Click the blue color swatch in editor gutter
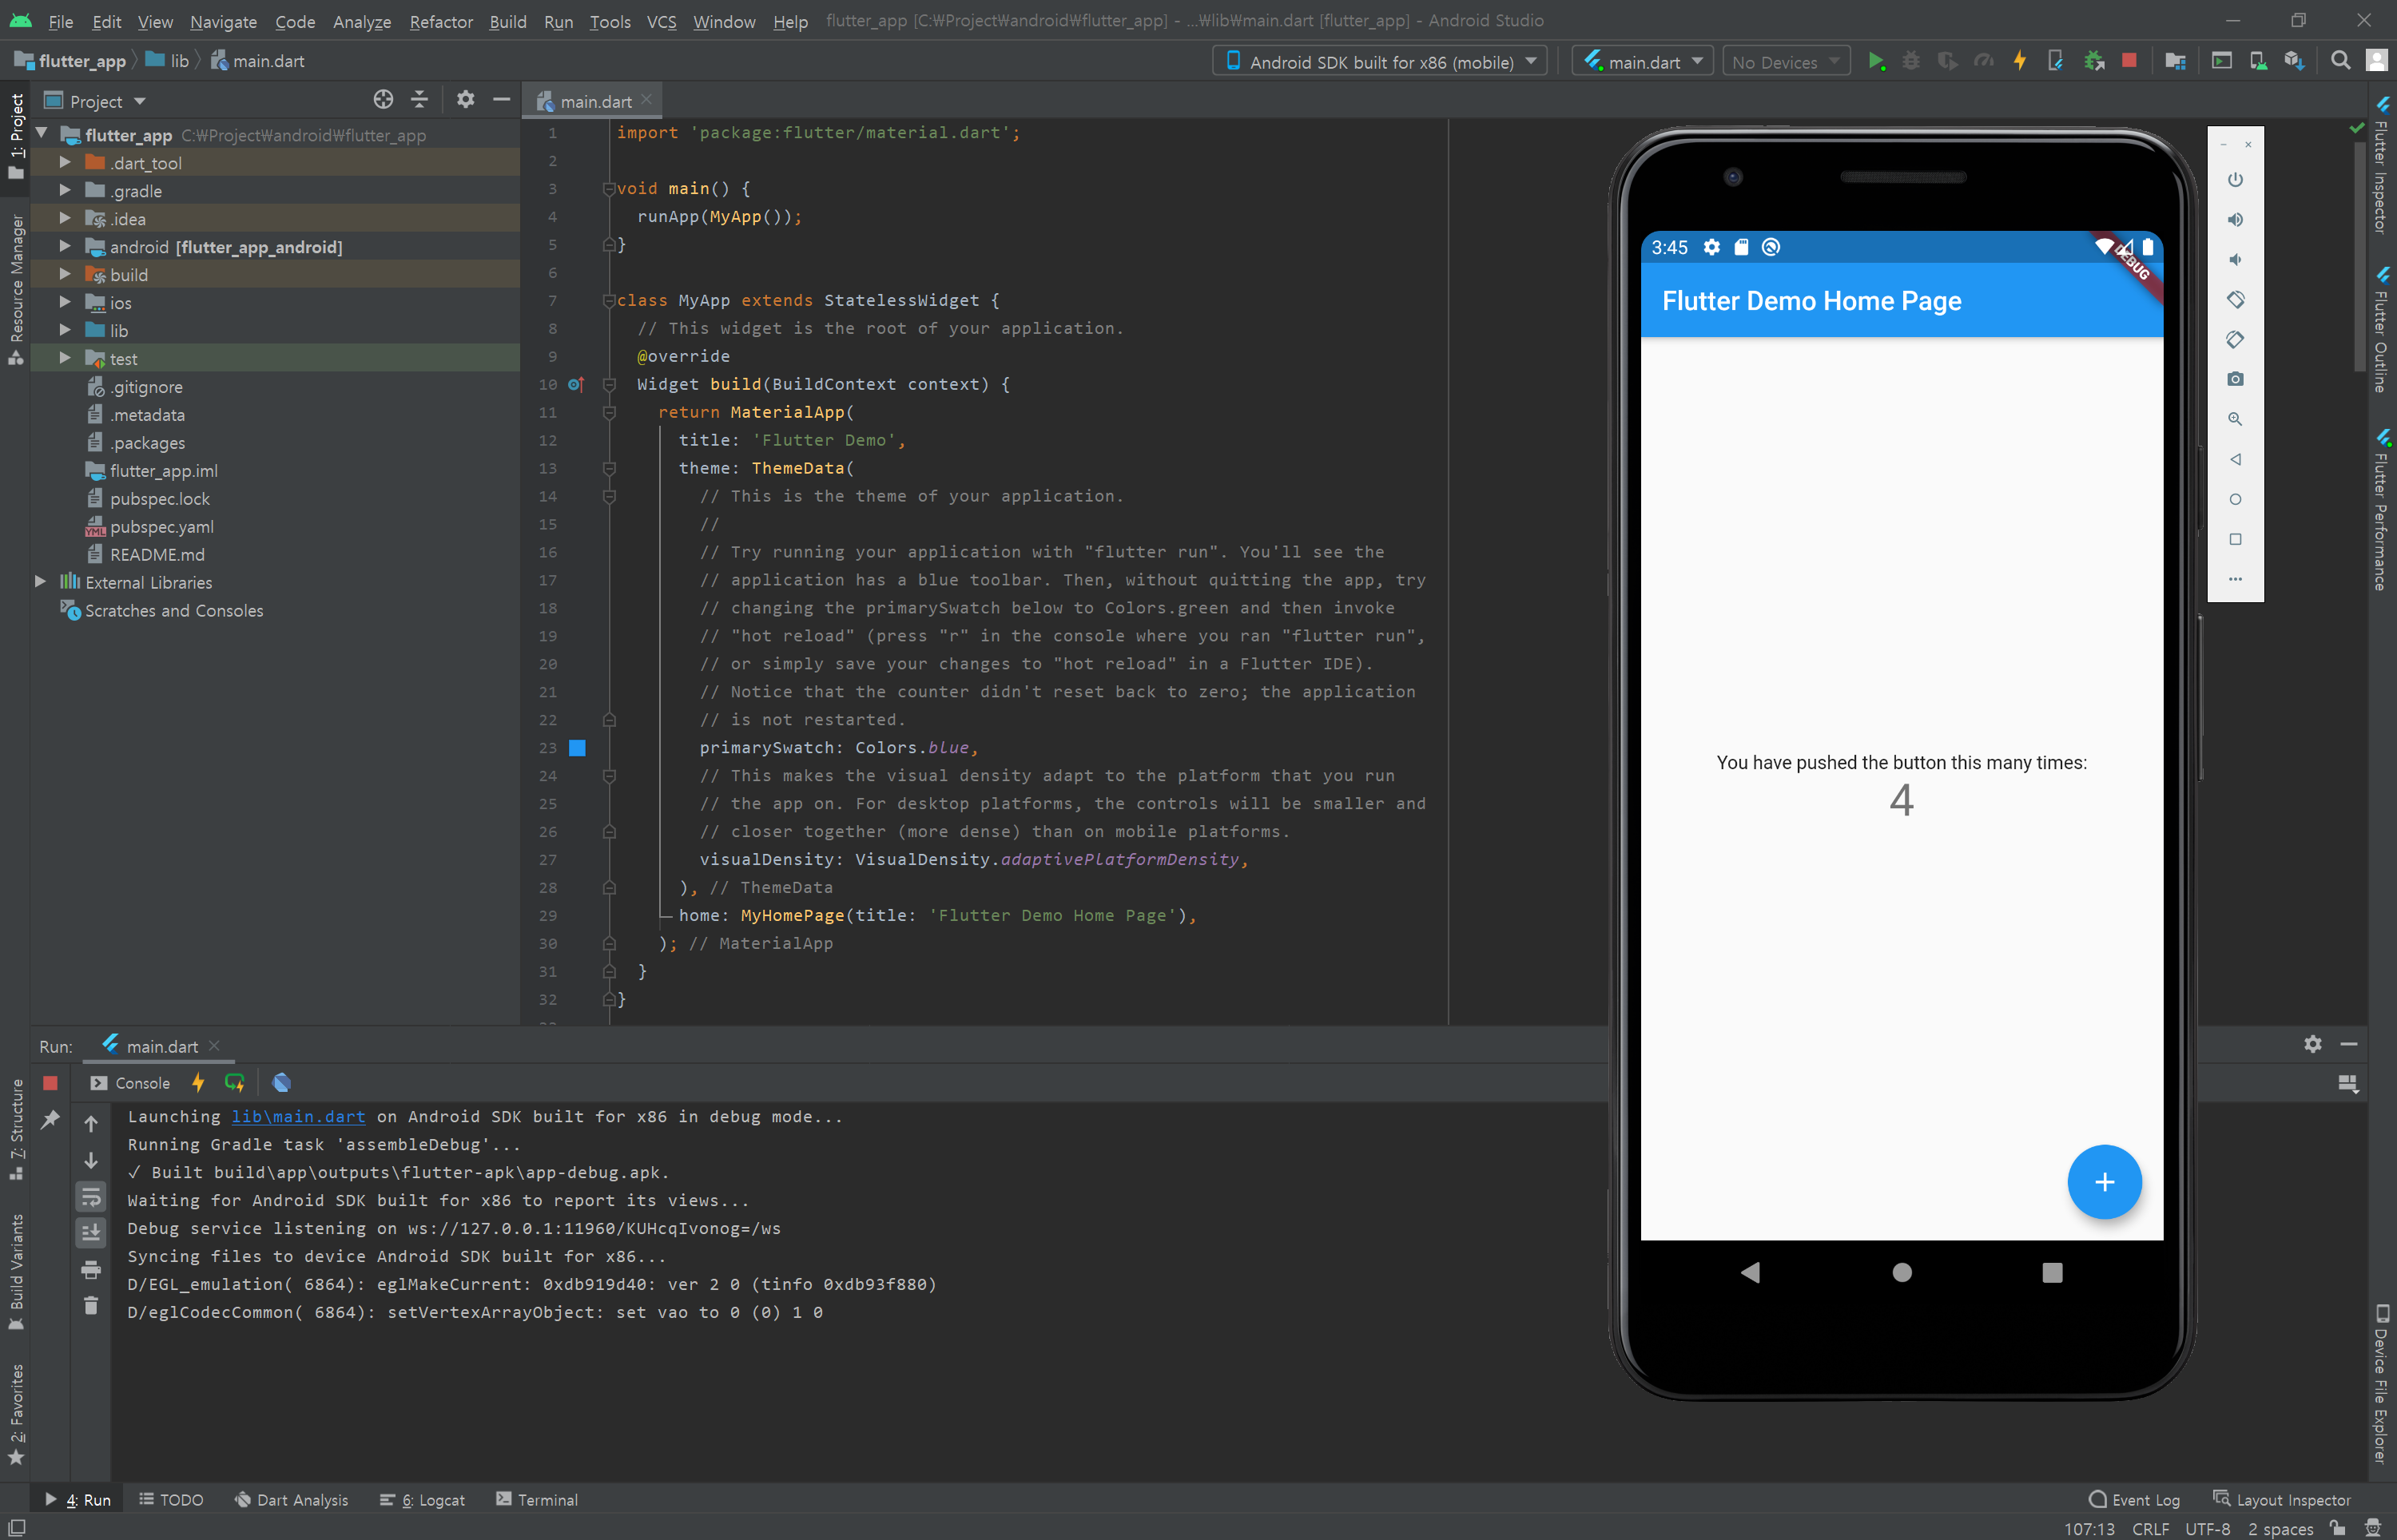The height and width of the screenshot is (1540, 2397). pyautogui.click(x=577, y=748)
